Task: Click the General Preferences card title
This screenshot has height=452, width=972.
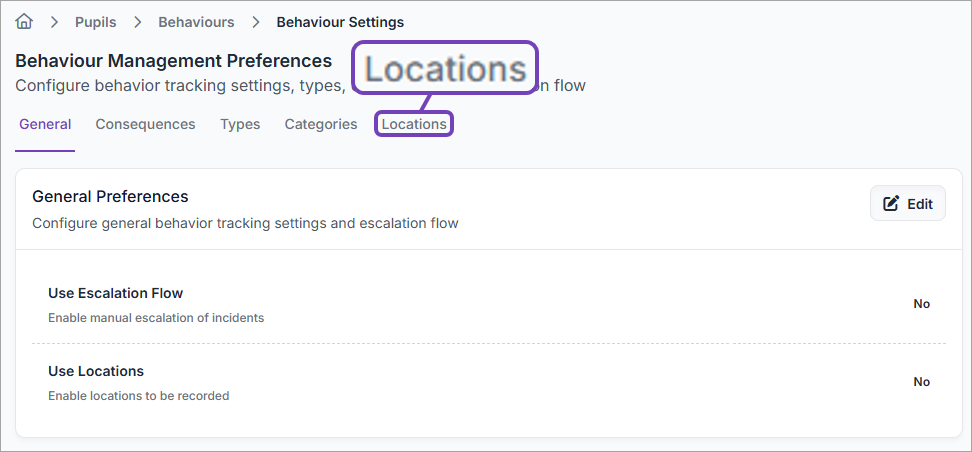Action: [x=110, y=196]
